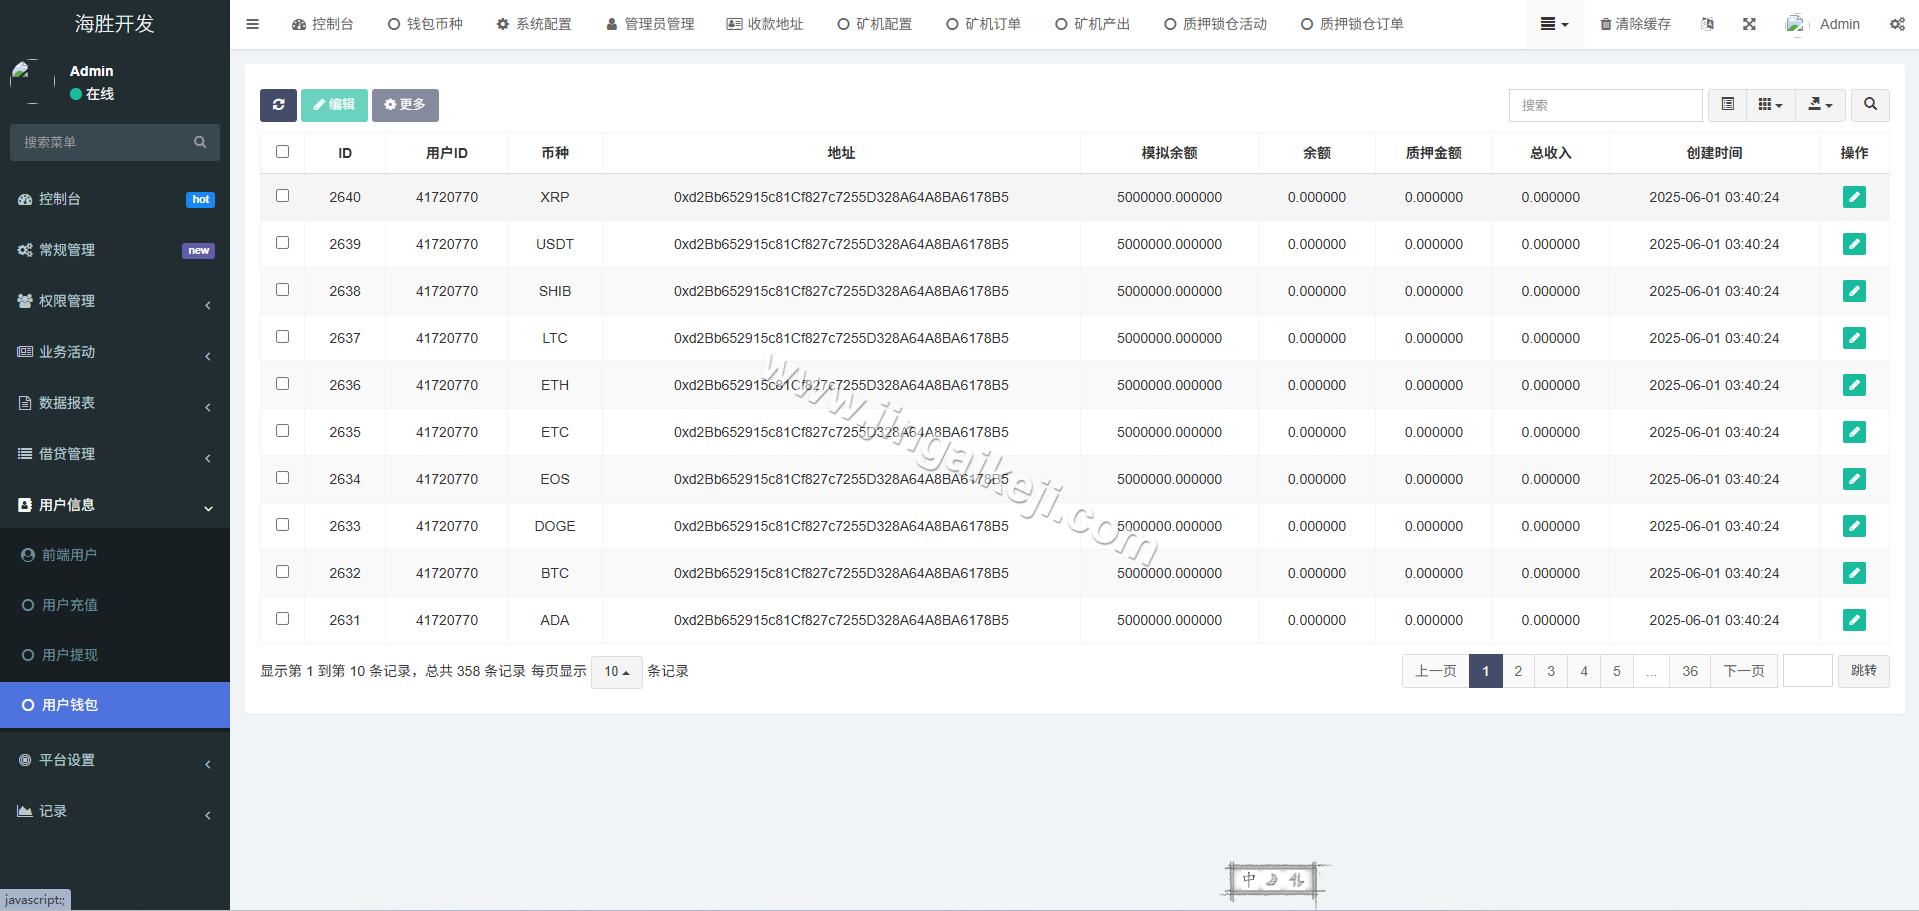Check the row checkbox for ID 2638
The width and height of the screenshot is (1919, 911).
(x=282, y=290)
